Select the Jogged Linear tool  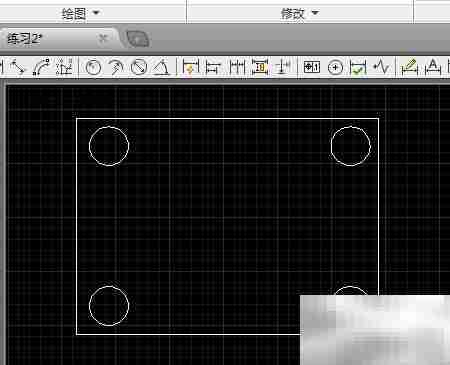381,67
